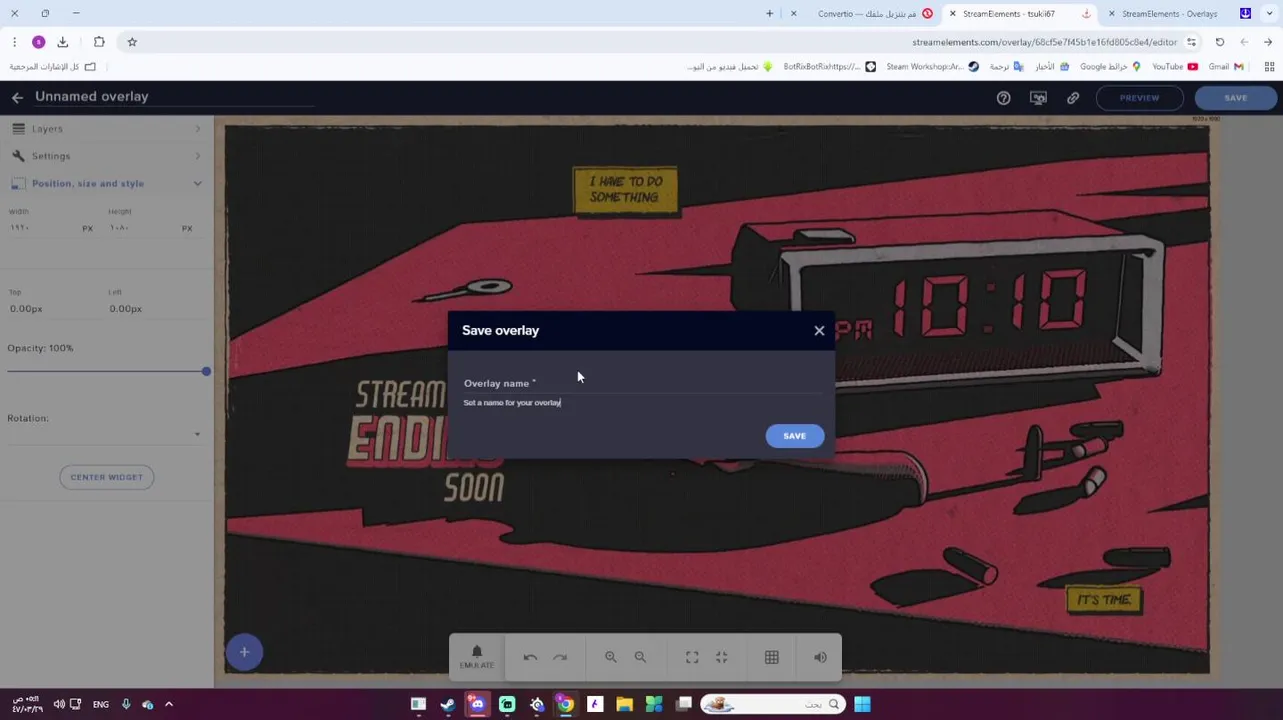Bookmark this page with the star icon
The image size is (1283, 720).
pos(132,42)
